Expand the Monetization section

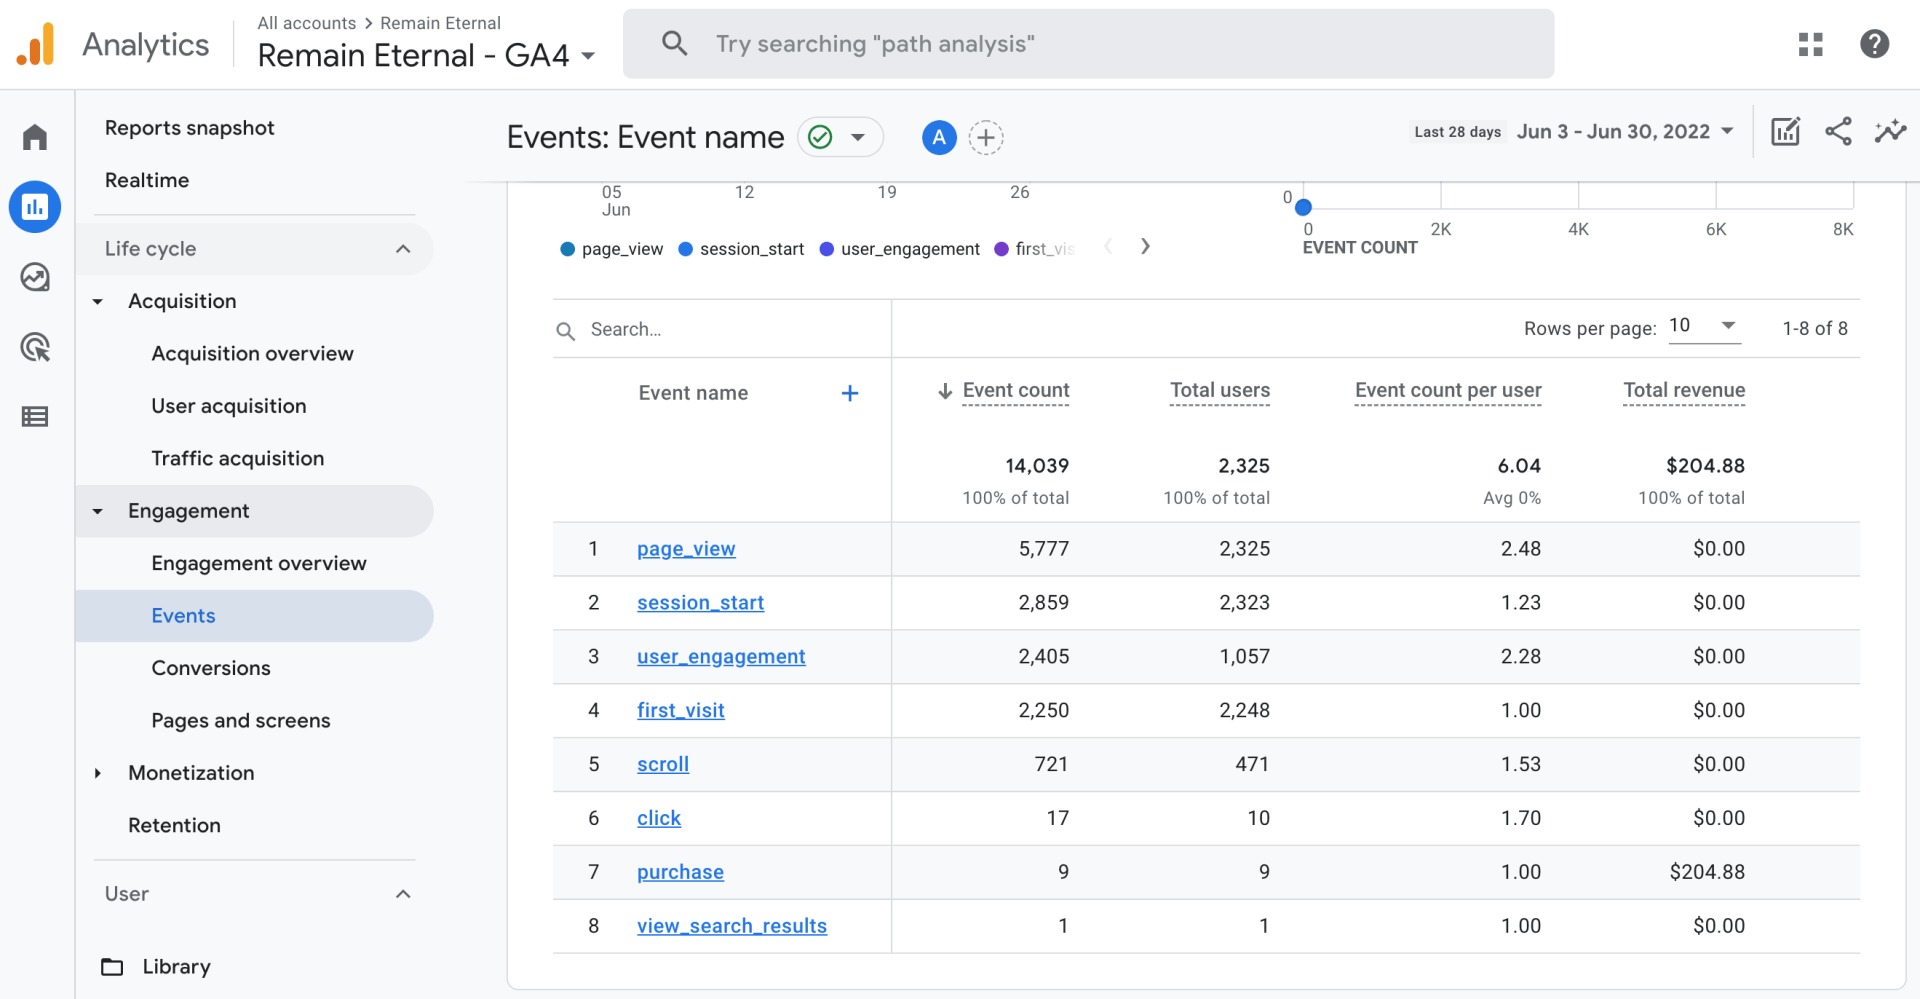(x=191, y=773)
